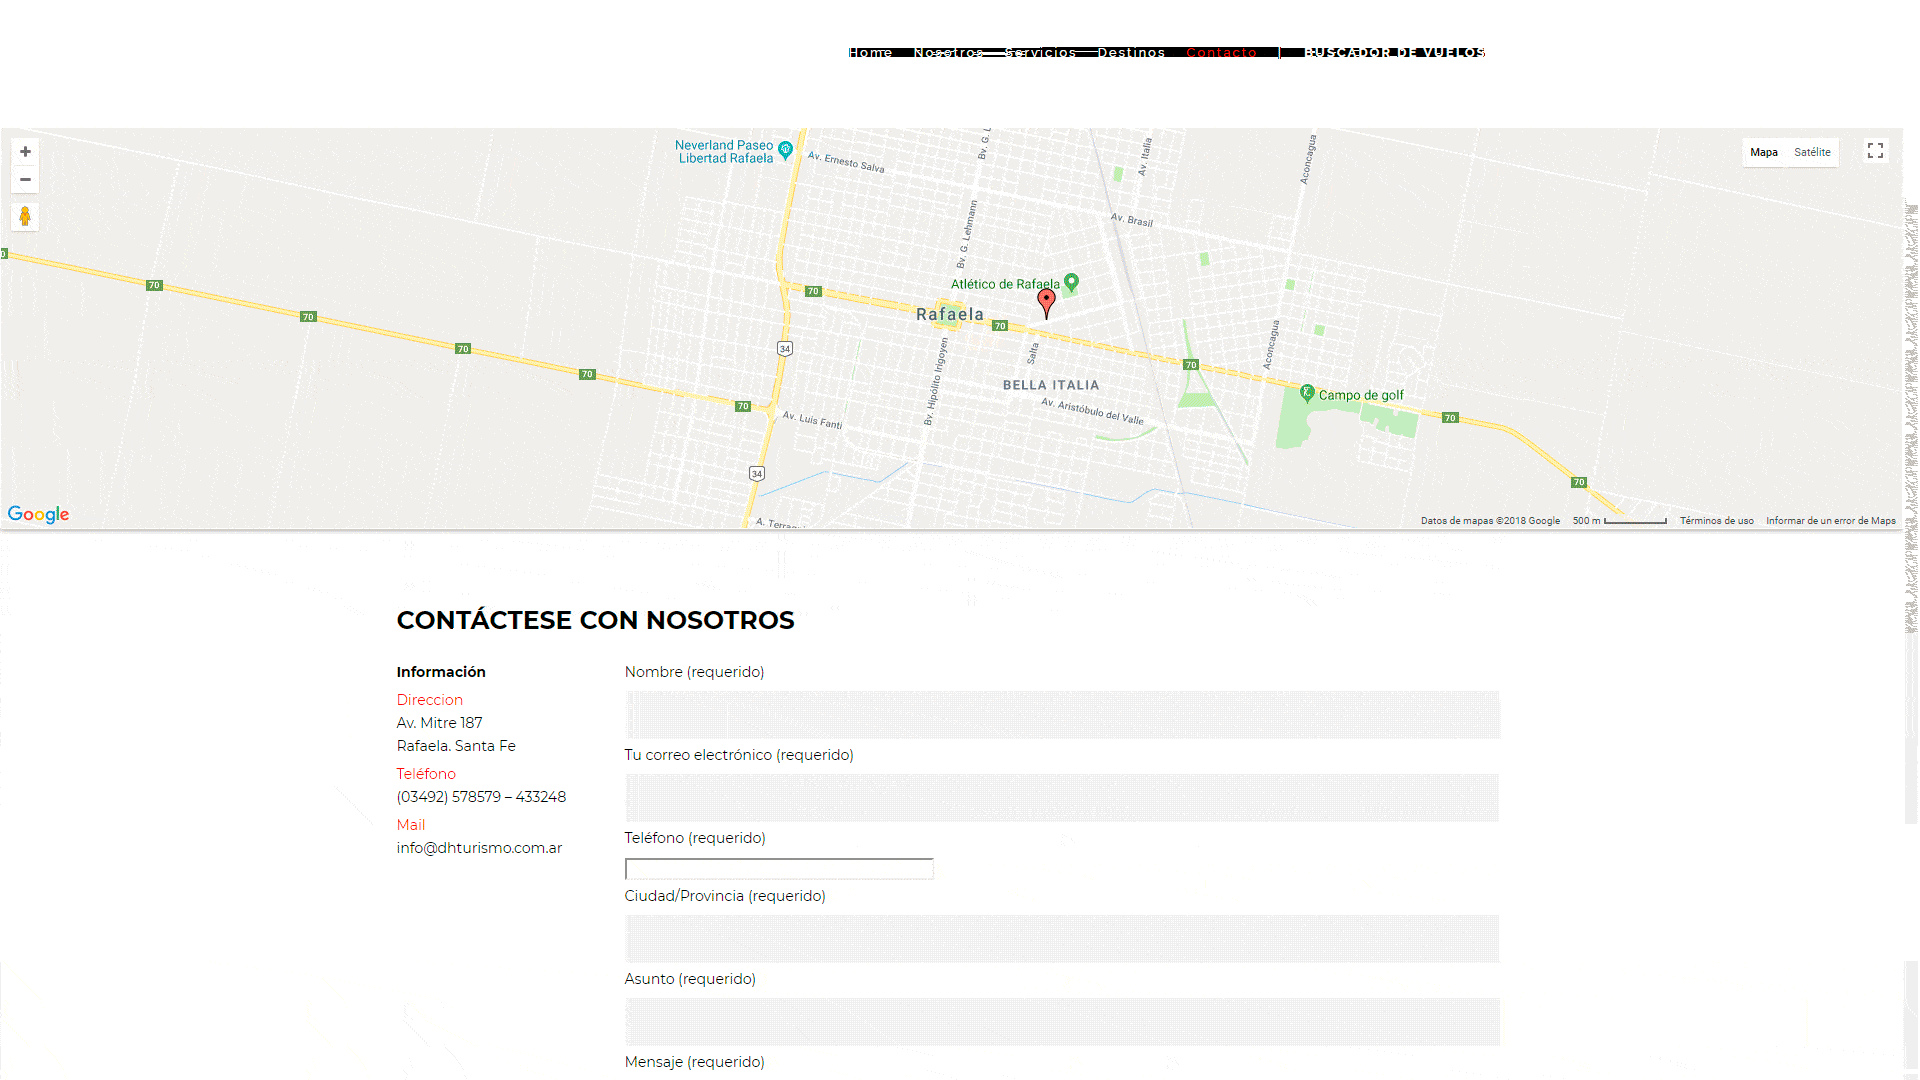The image size is (1920, 1080).
Task: Click the red location marker pin
Action: pos(1046,302)
